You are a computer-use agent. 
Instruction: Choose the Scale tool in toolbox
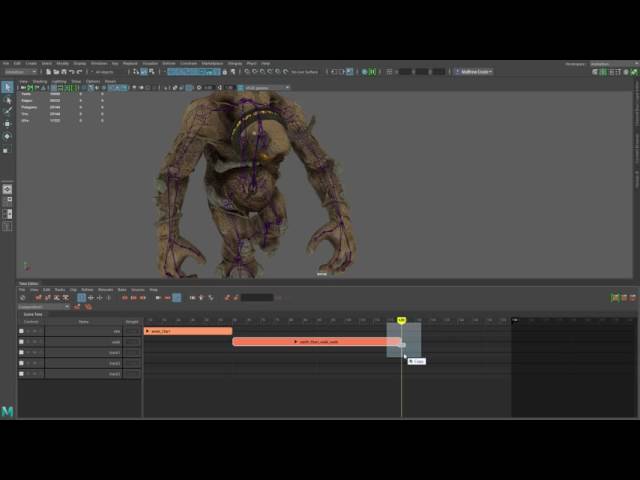click(x=6, y=150)
